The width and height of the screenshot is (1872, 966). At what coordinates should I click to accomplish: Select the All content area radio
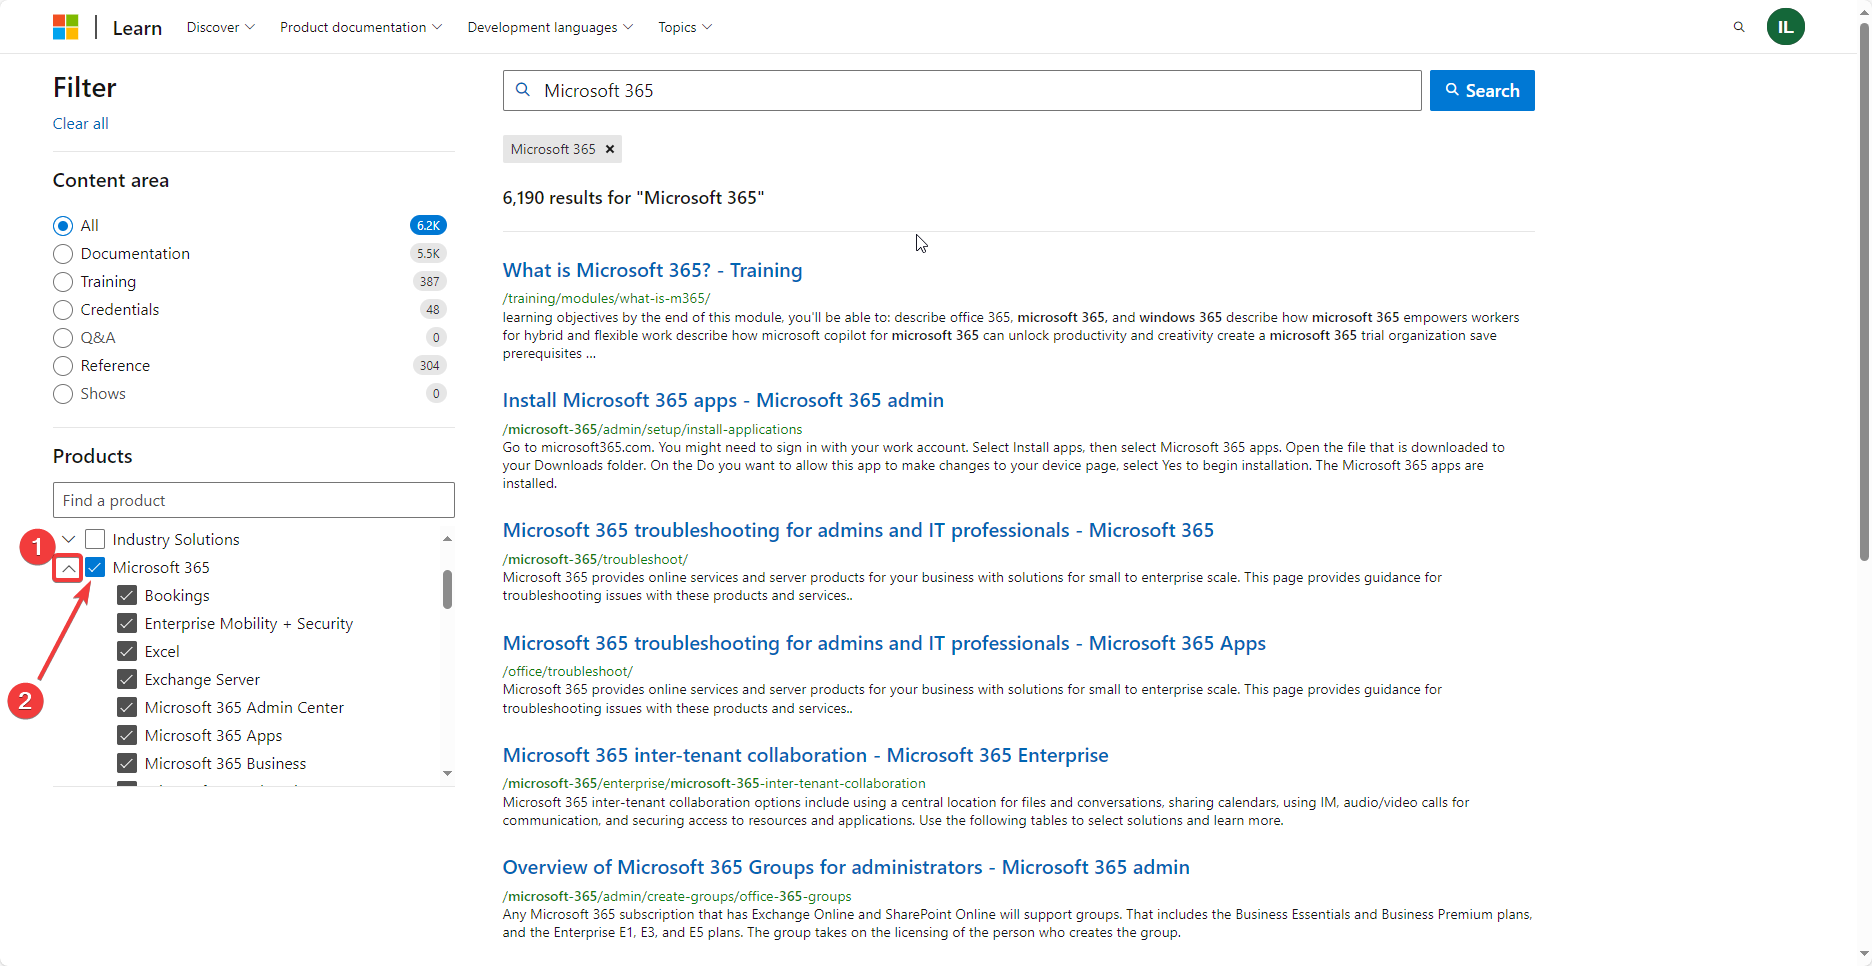coord(63,226)
